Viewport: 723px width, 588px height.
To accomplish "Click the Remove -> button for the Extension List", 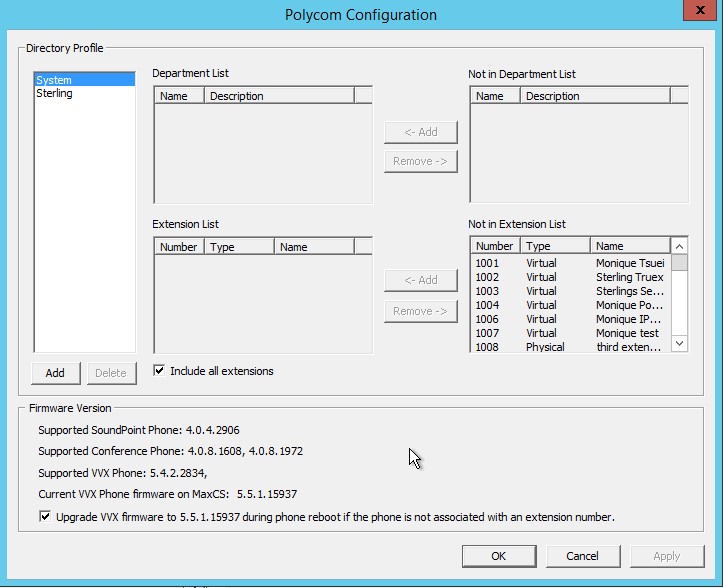I will [x=421, y=311].
